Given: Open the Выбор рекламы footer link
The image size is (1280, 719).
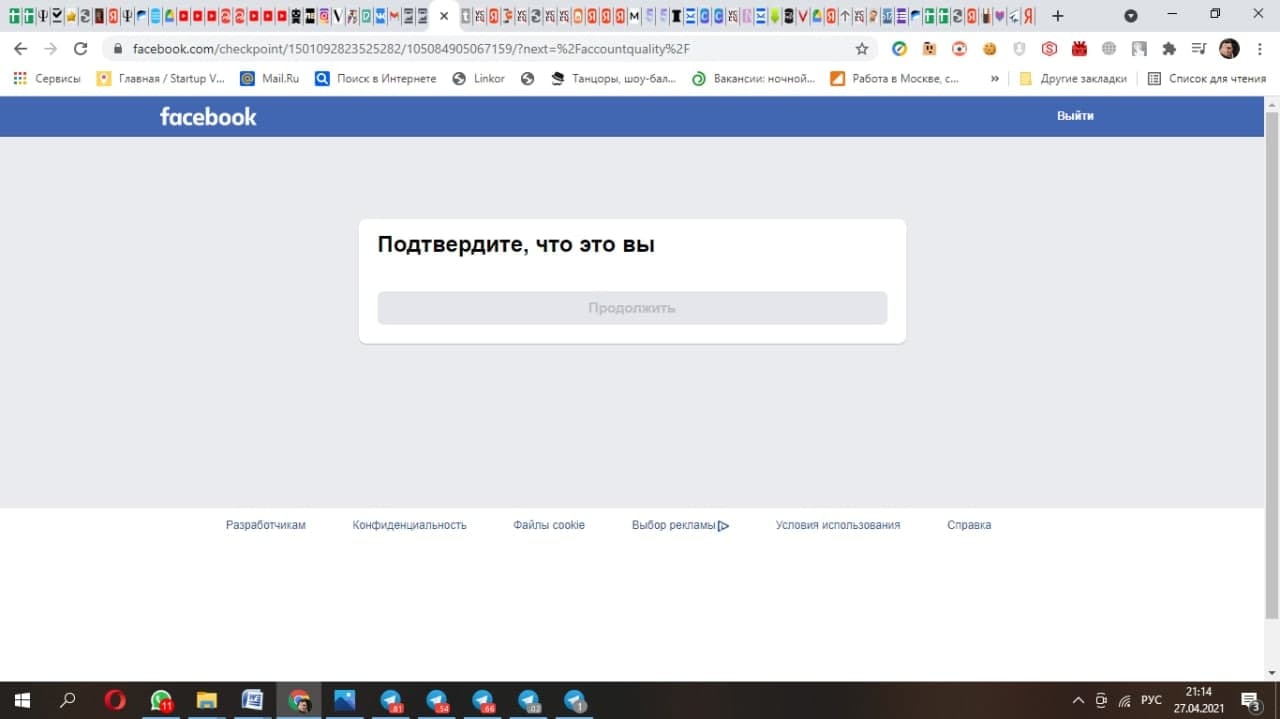Looking at the screenshot, I should point(680,525).
